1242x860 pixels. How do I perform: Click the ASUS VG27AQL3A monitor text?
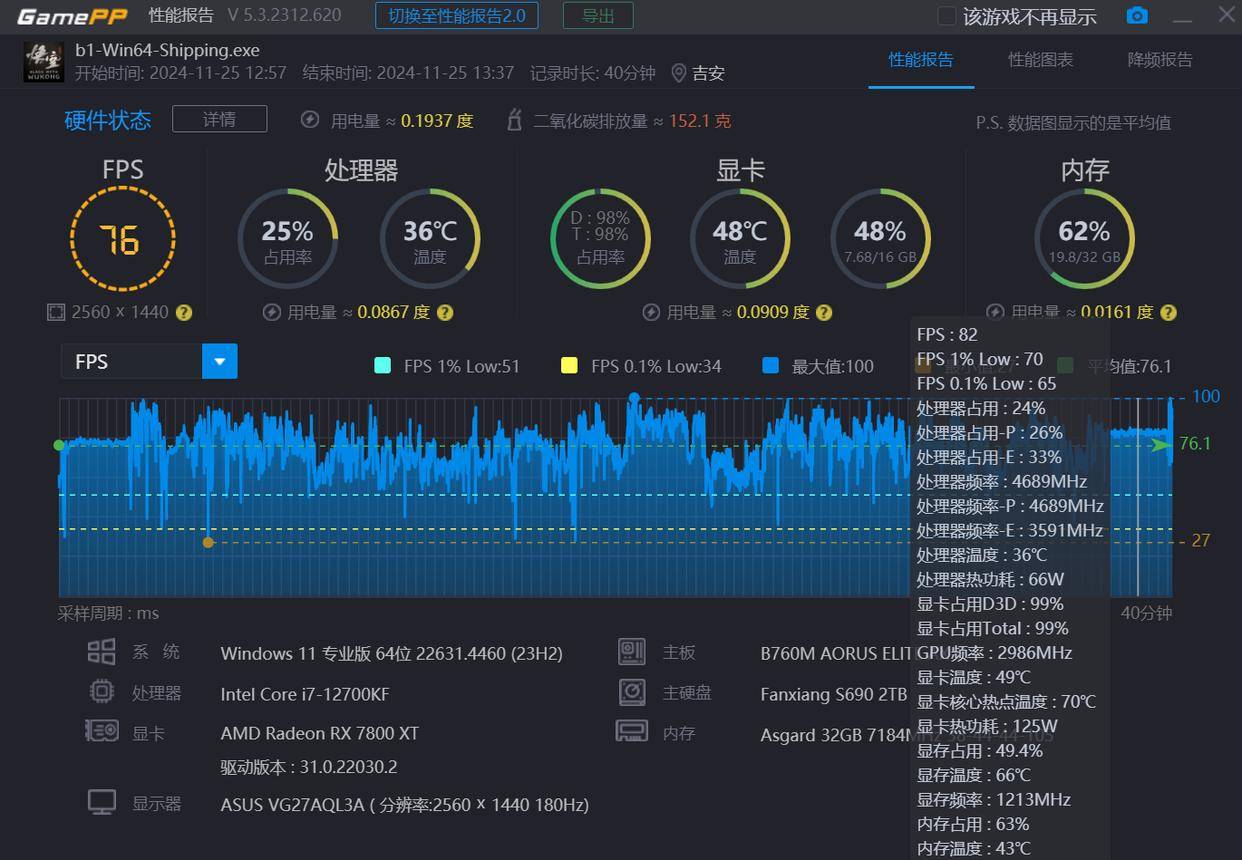[405, 805]
